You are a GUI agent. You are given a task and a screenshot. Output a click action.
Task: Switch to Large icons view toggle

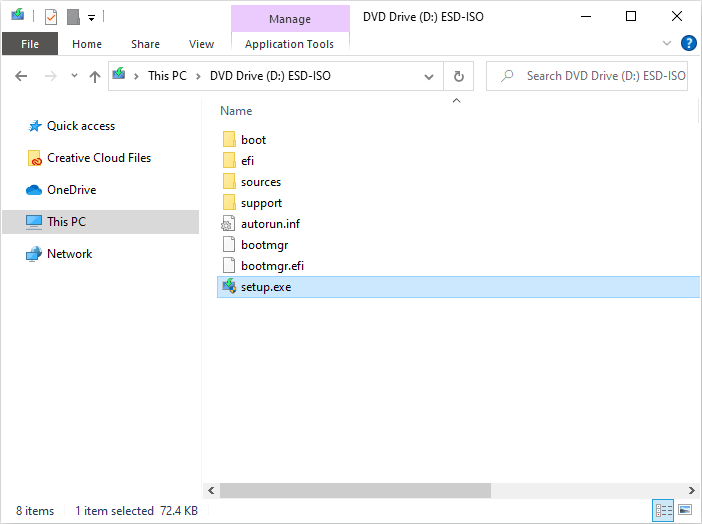[x=685, y=510]
